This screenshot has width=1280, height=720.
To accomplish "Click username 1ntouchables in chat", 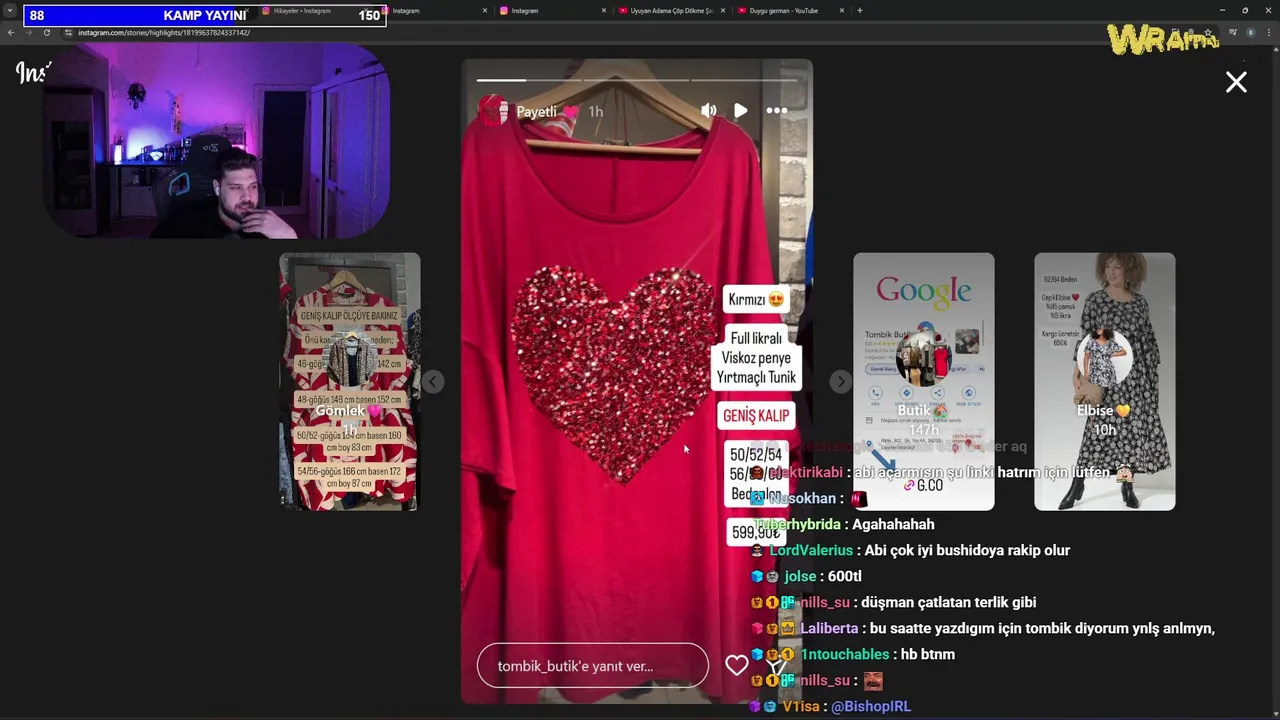I will (x=844, y=654).
